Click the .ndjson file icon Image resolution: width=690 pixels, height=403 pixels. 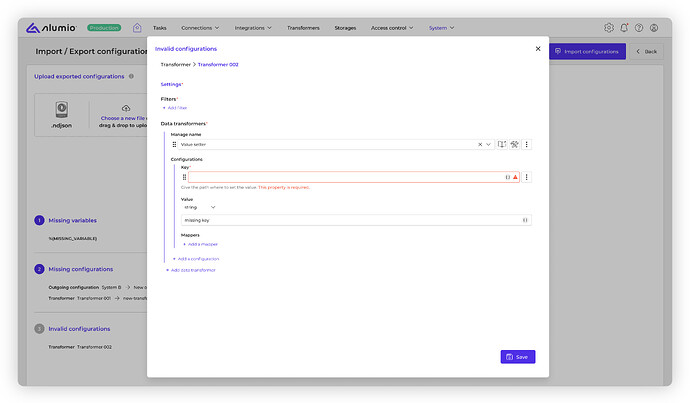point(62,109)
